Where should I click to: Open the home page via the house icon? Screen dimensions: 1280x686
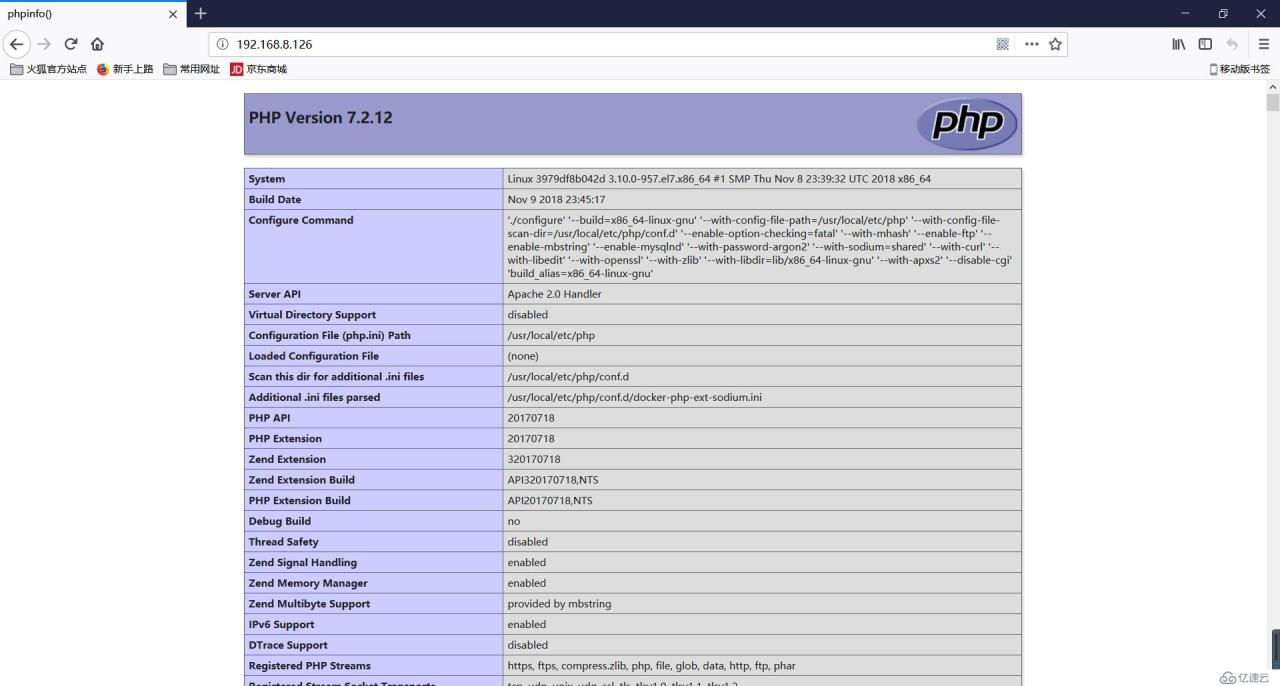[97, 44]
